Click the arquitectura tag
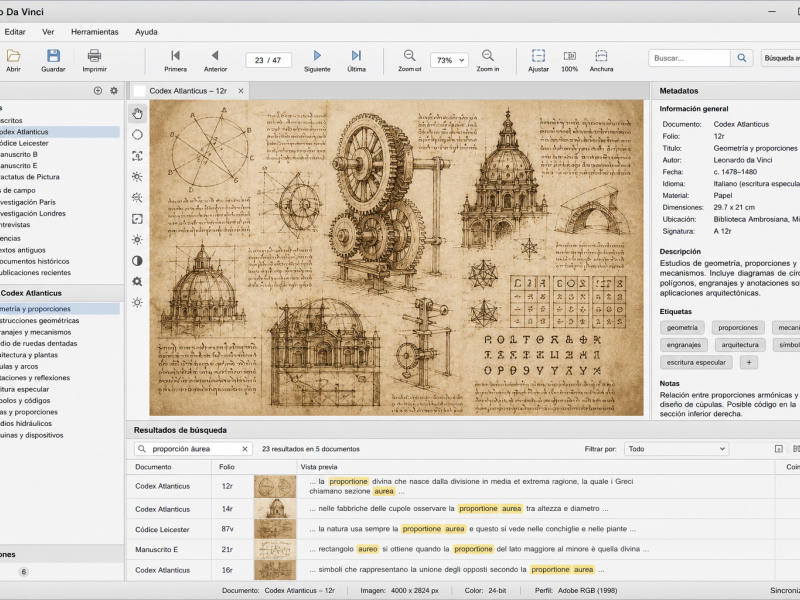800x600 pixels. 740,345
